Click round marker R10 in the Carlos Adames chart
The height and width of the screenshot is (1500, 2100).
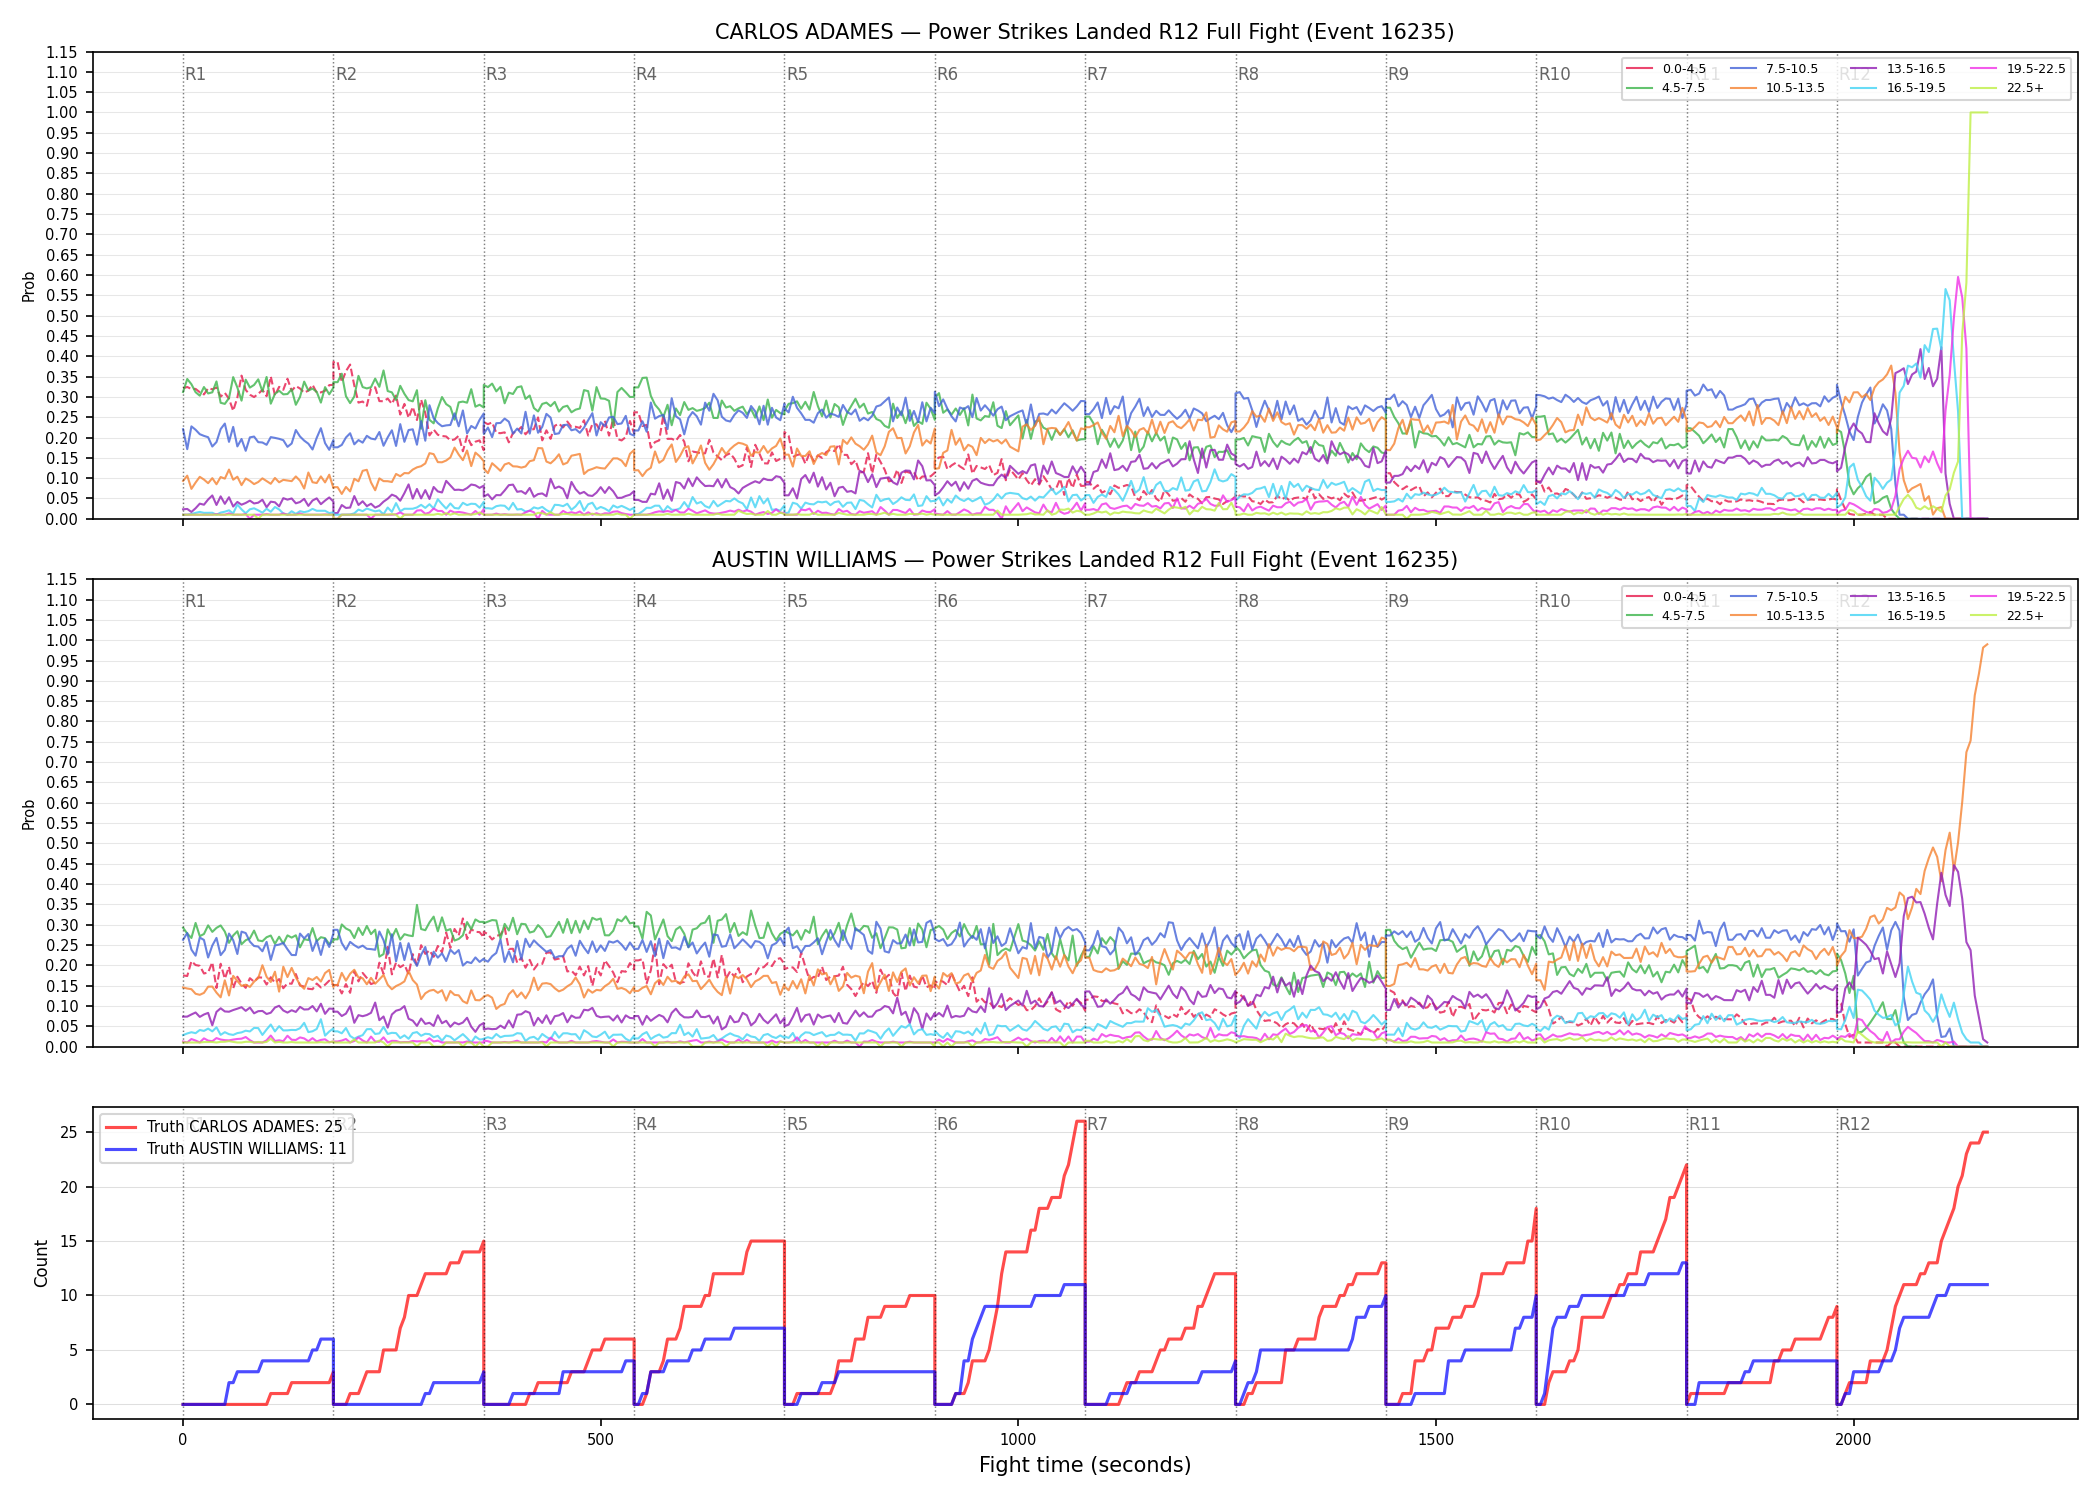[1554, 74]
